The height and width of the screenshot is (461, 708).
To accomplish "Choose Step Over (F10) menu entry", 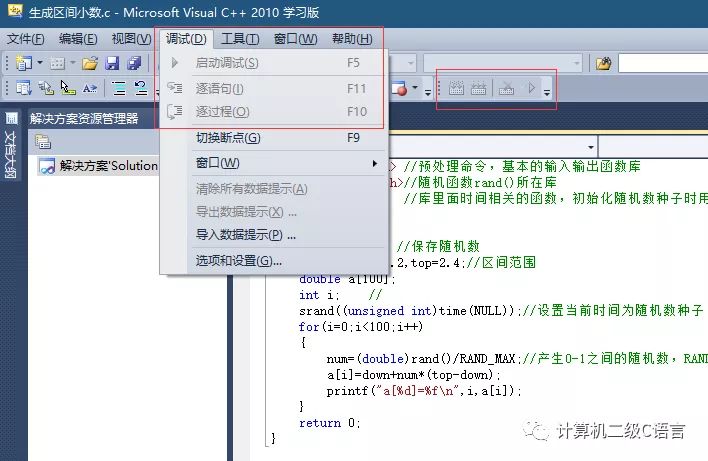I will point(274,112).
